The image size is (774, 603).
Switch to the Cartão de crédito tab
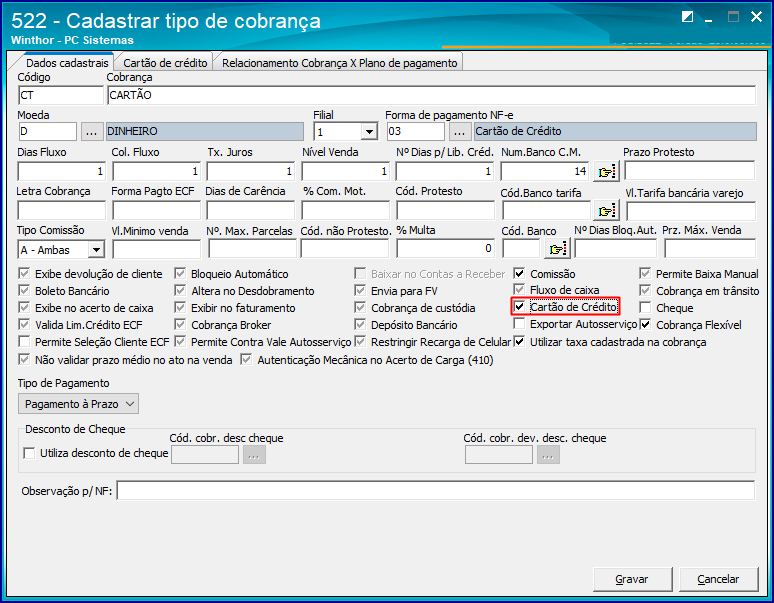coord(165,63)
